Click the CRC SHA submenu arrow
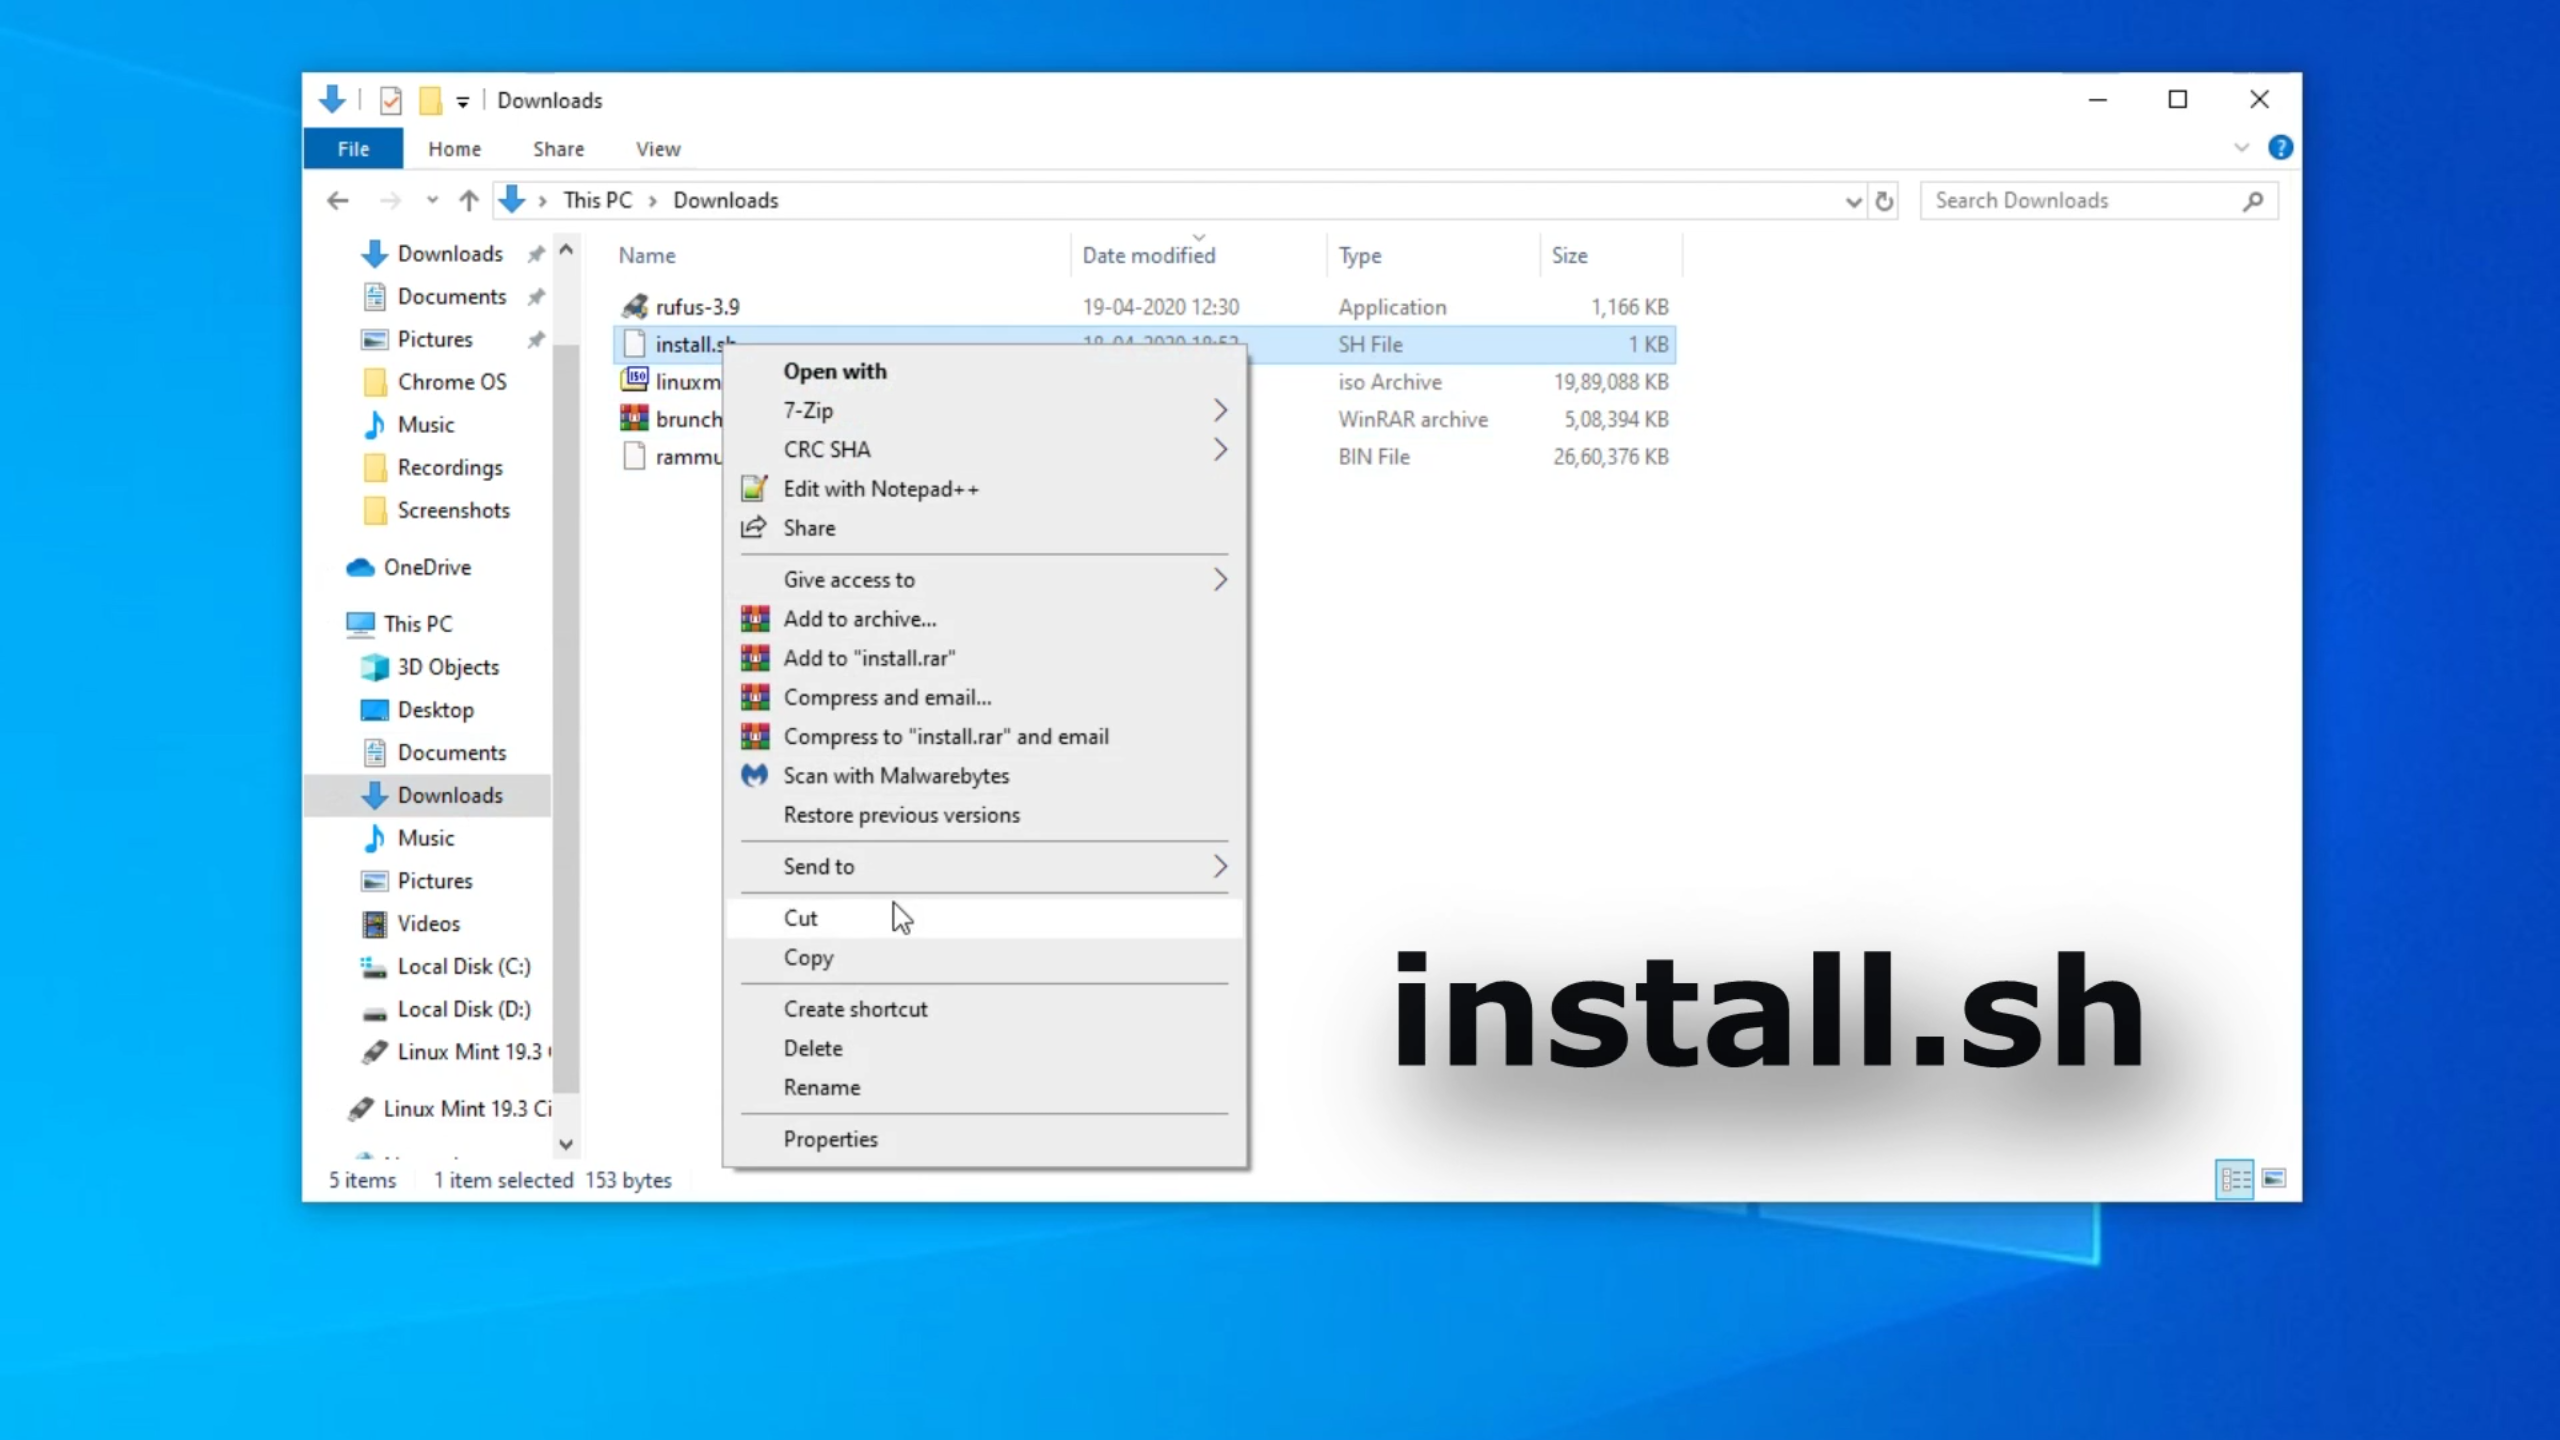Screen dimensions: 2560x1440 [1218, 448]
